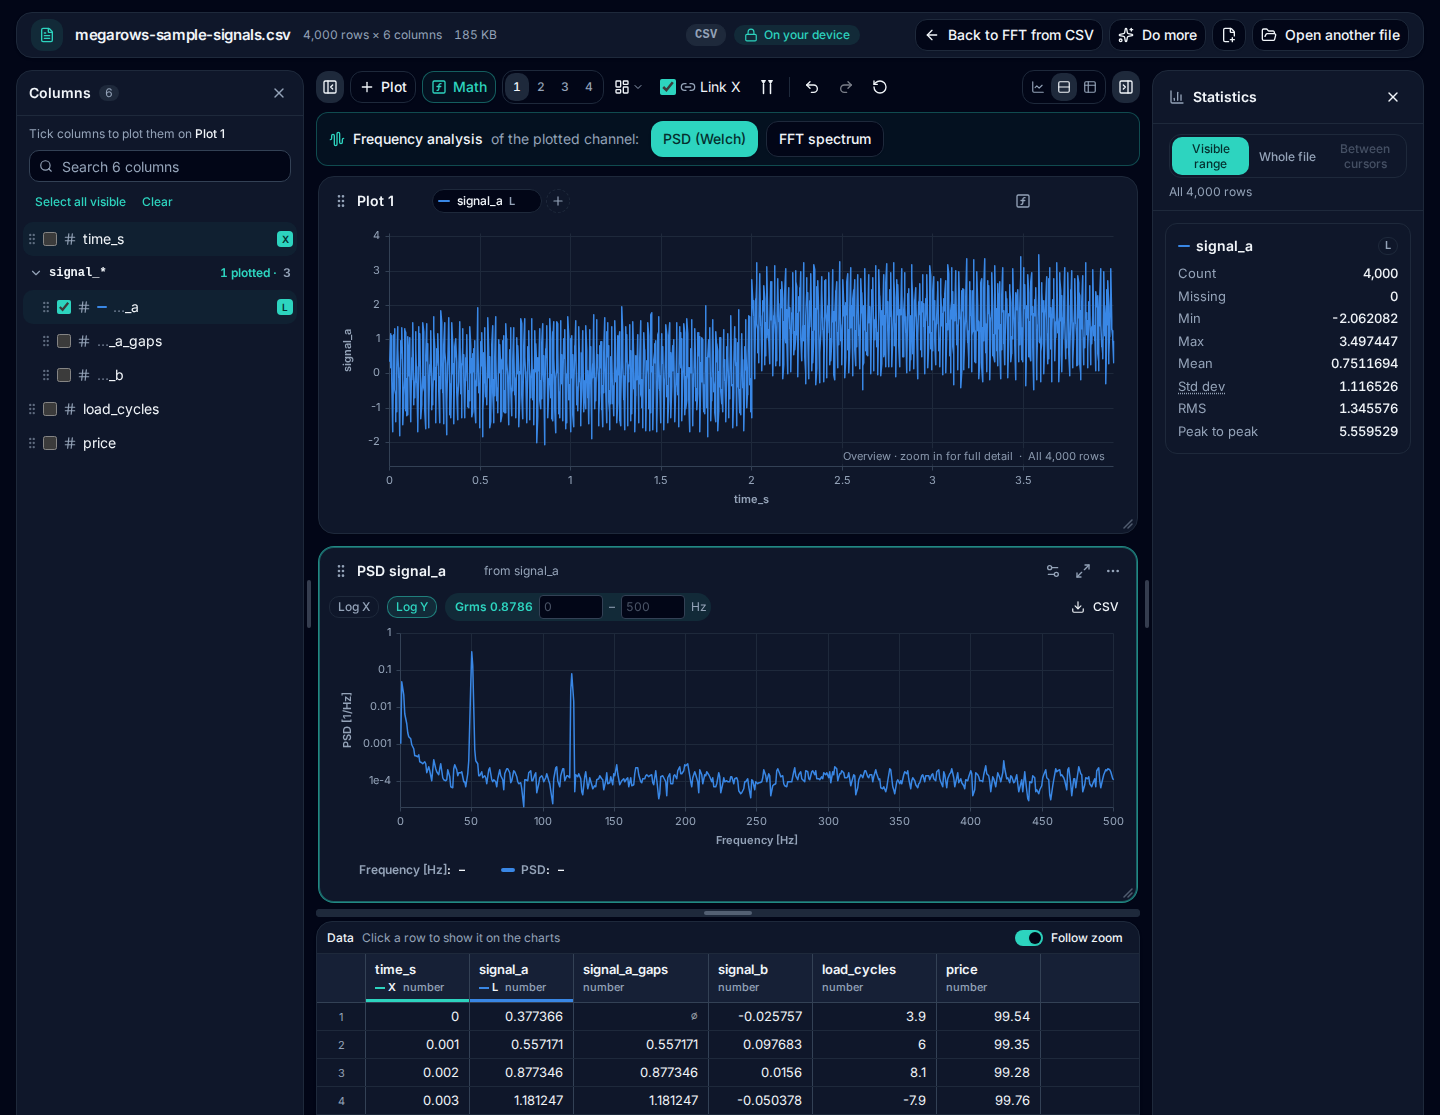
Task: Switch to FFT spectrum tab
Action: pyautogui.click(x=825, y=139)
